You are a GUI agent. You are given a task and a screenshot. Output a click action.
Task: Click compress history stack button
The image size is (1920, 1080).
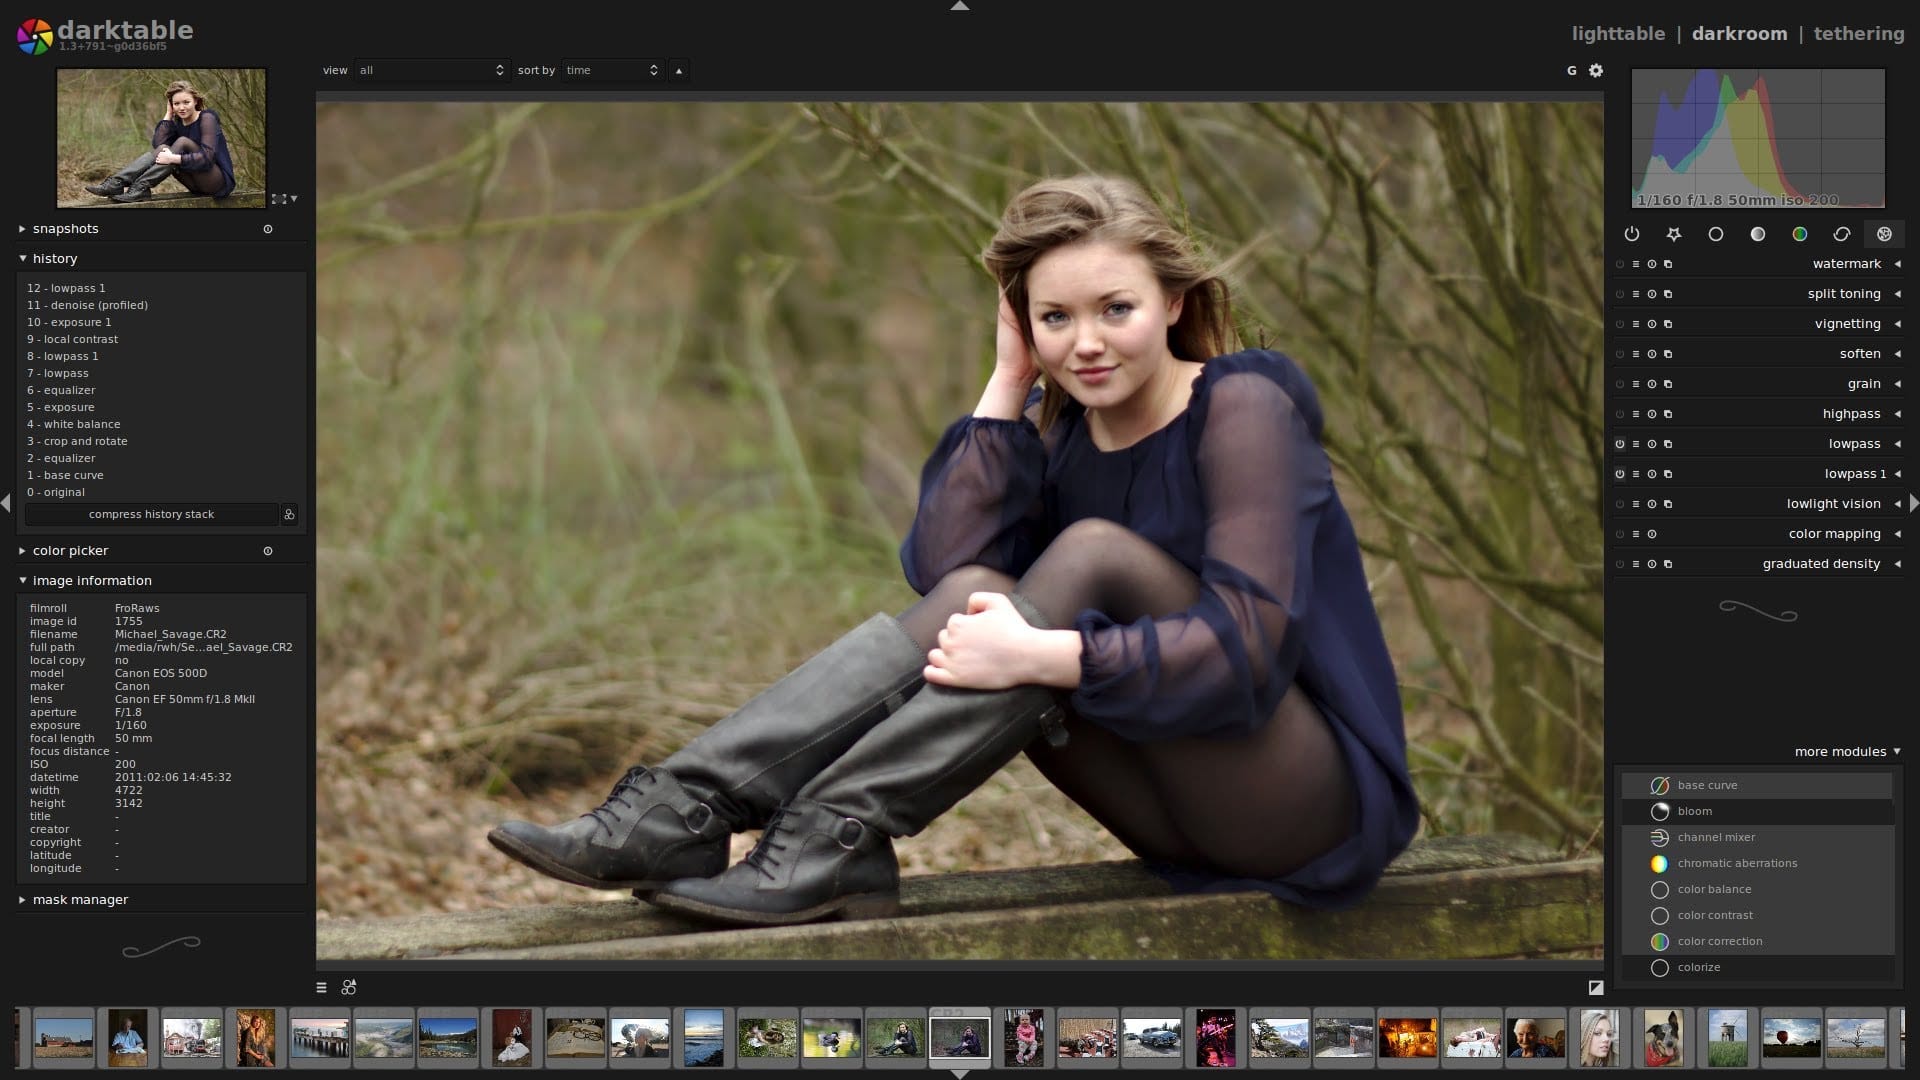click(151, 514)
